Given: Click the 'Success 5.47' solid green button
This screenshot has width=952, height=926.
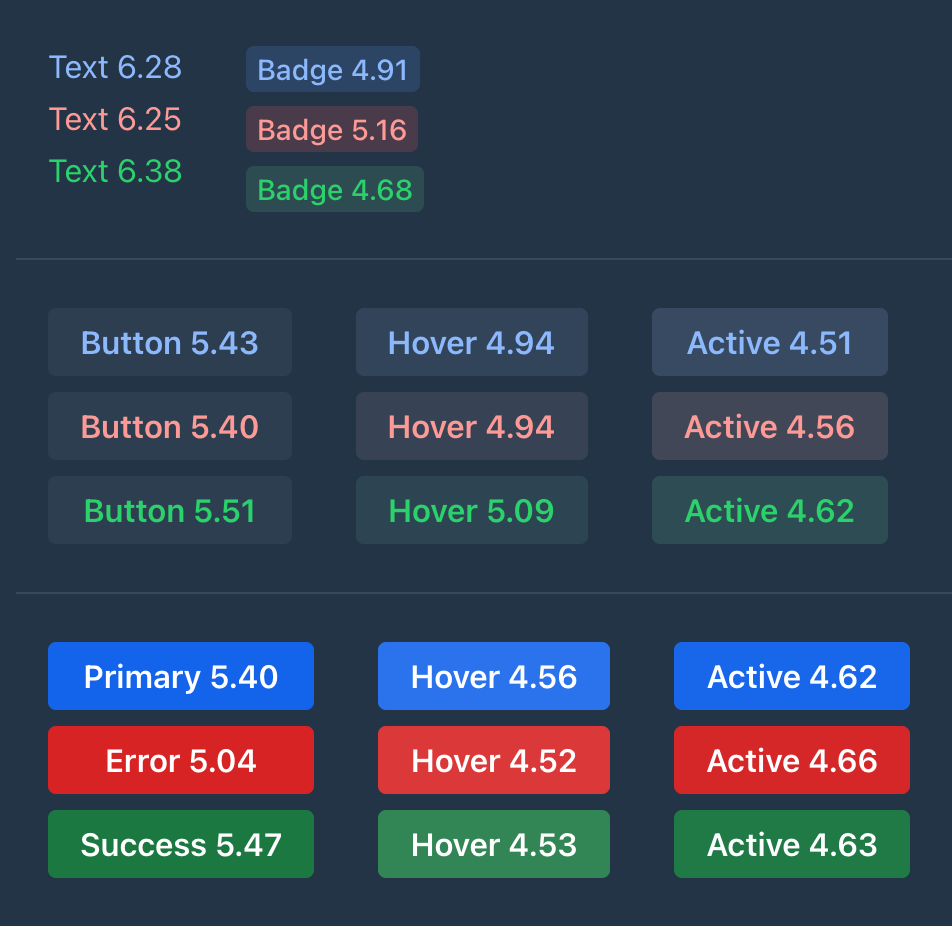Looking at the screenshot, I should click(180, 844).
